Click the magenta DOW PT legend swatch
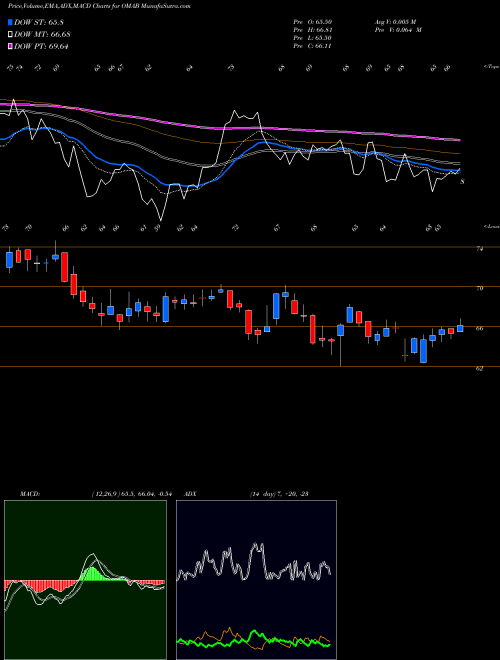The width and height of the screenshot is (500, 660). click(10, 46)
